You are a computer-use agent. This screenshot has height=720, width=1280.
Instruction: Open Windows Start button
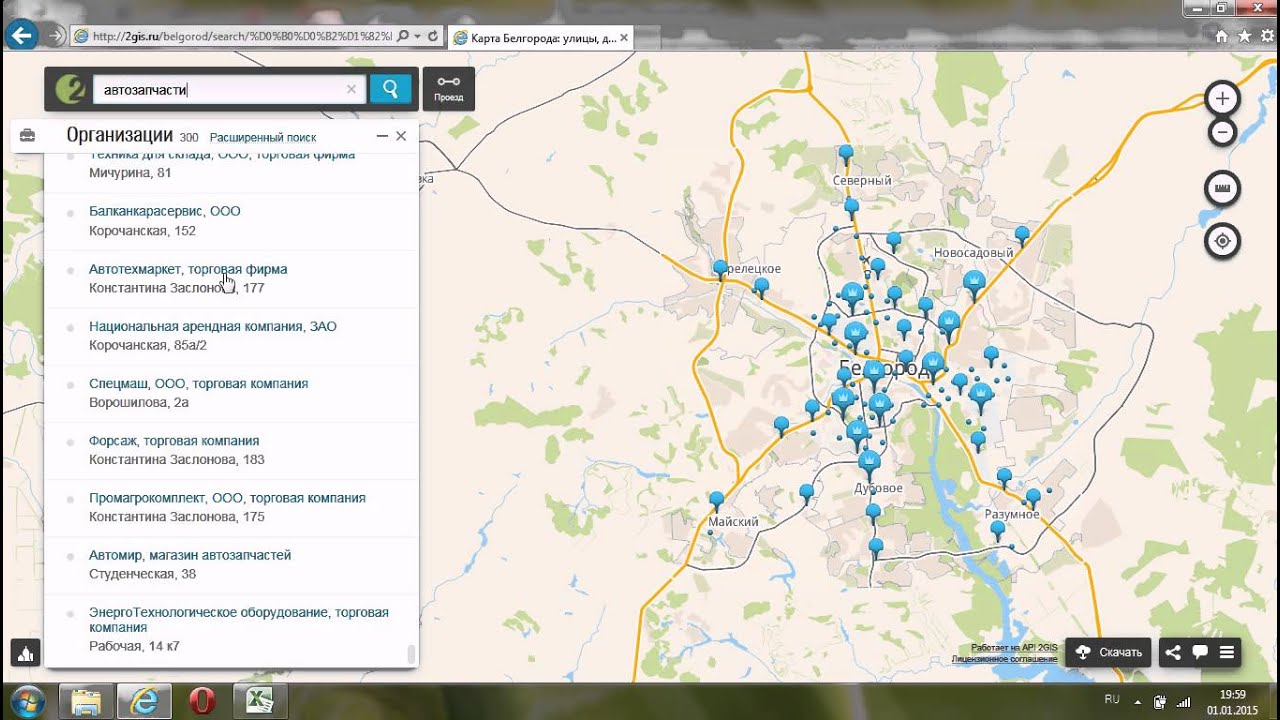click(27, 701)
